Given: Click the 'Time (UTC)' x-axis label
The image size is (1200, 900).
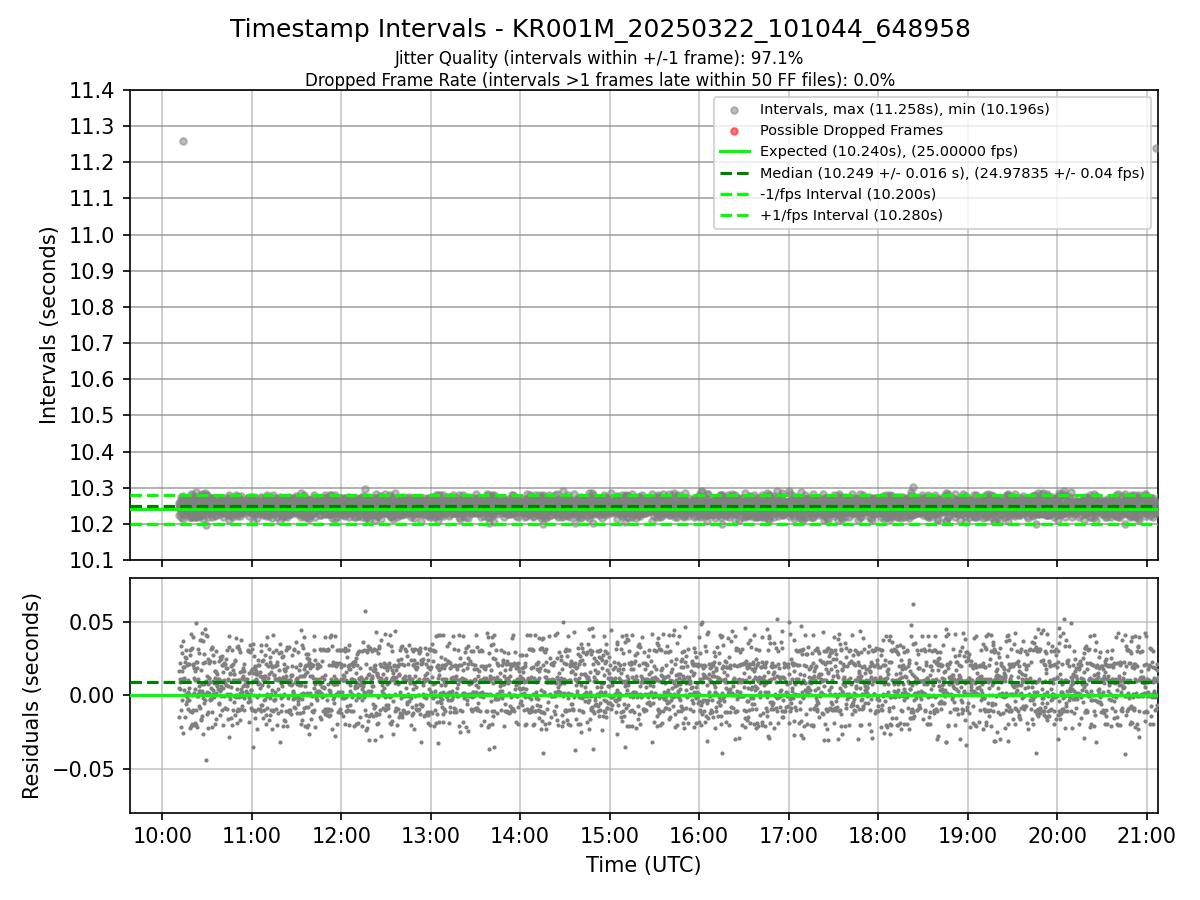Looking at the screenshot, I should 643,865.
